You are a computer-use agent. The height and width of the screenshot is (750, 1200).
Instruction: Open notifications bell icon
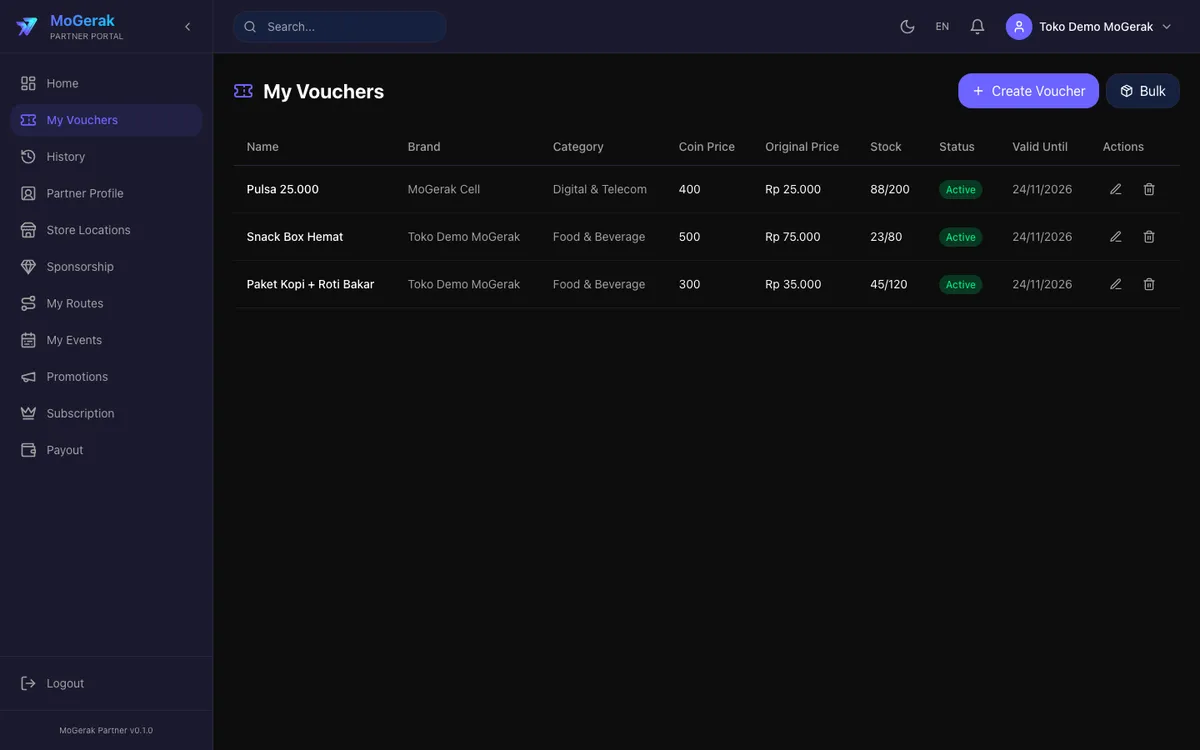(978, 27)
